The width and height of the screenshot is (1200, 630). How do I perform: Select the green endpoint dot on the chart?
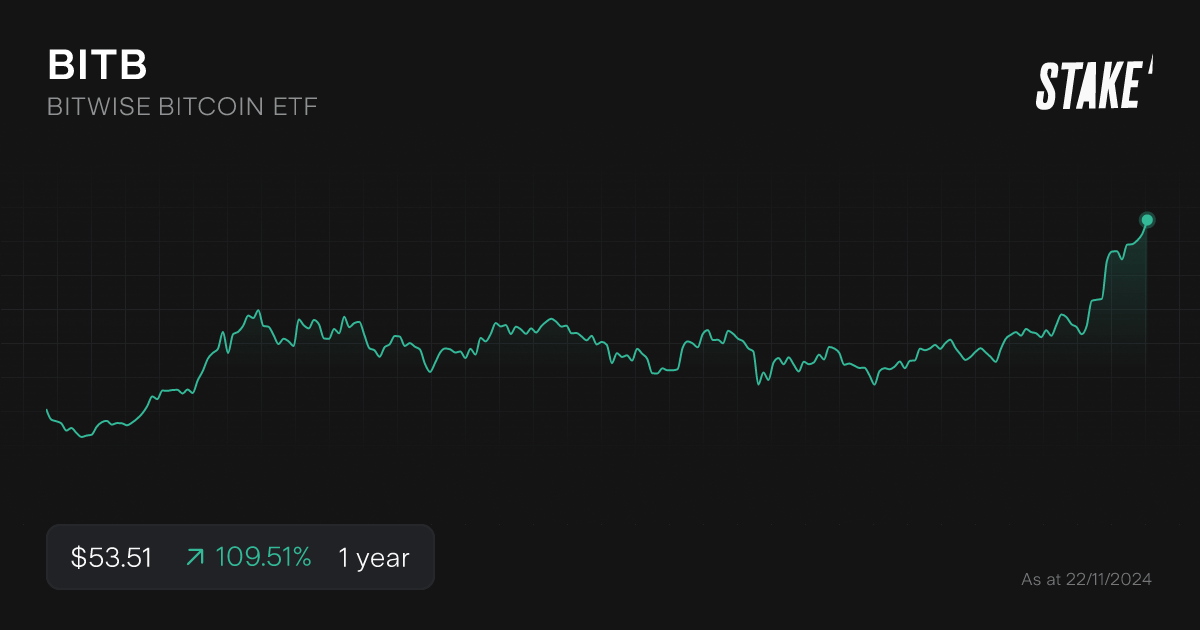pyautogui.click(x=1146, y=220)
